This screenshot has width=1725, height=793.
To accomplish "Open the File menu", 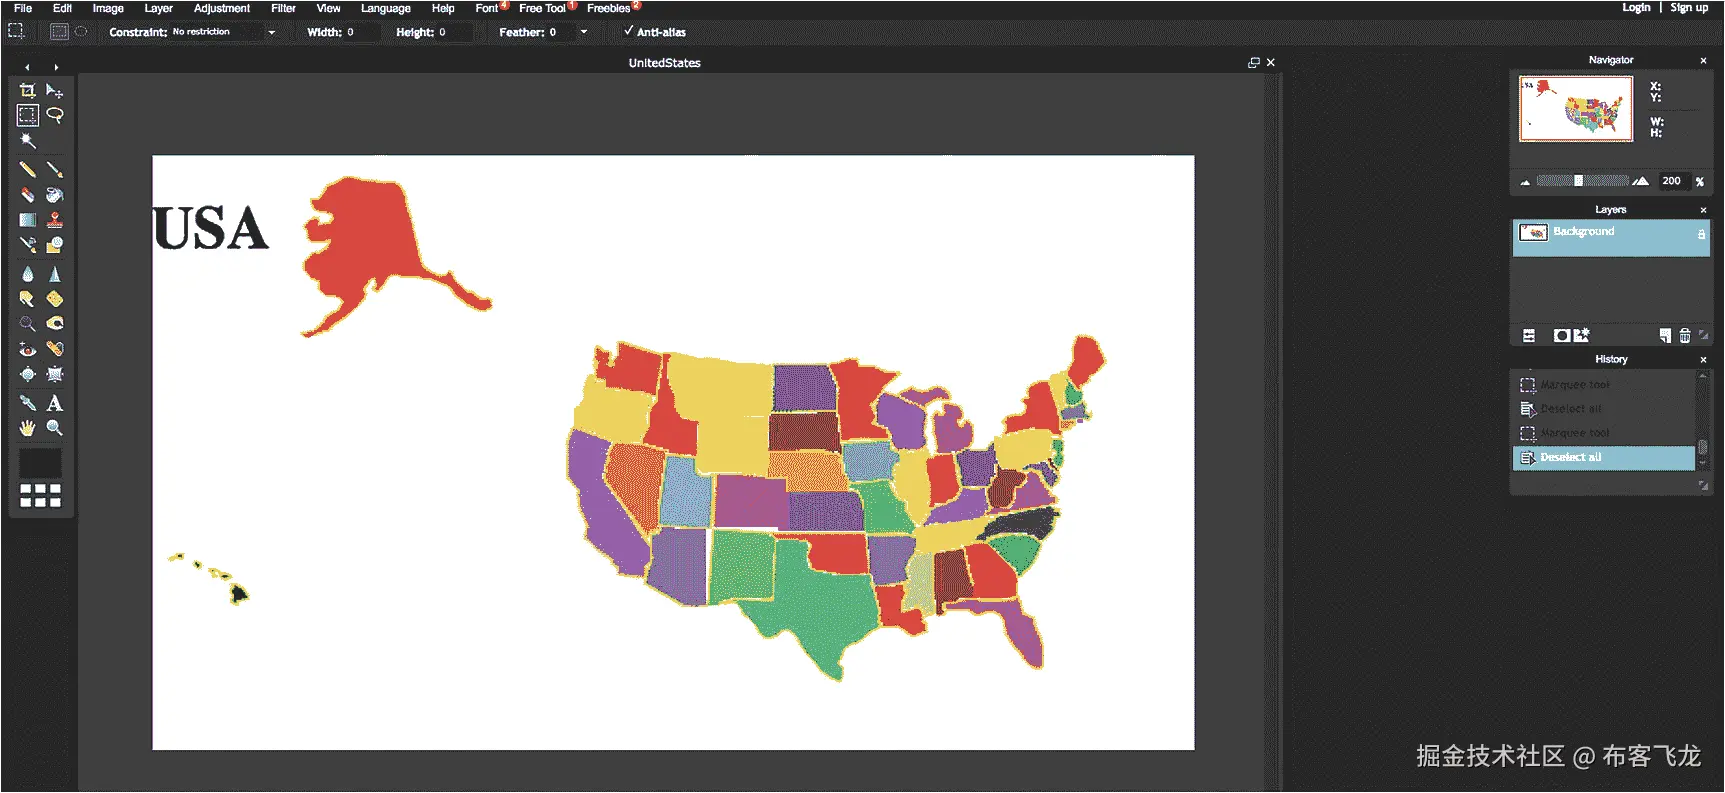I will click(23, 8).
